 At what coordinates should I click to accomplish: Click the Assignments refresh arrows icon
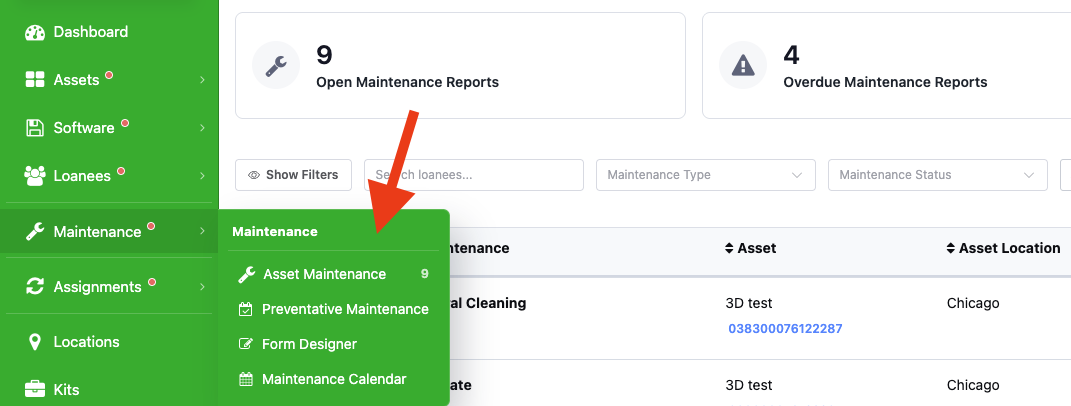(x=35, y=286)
